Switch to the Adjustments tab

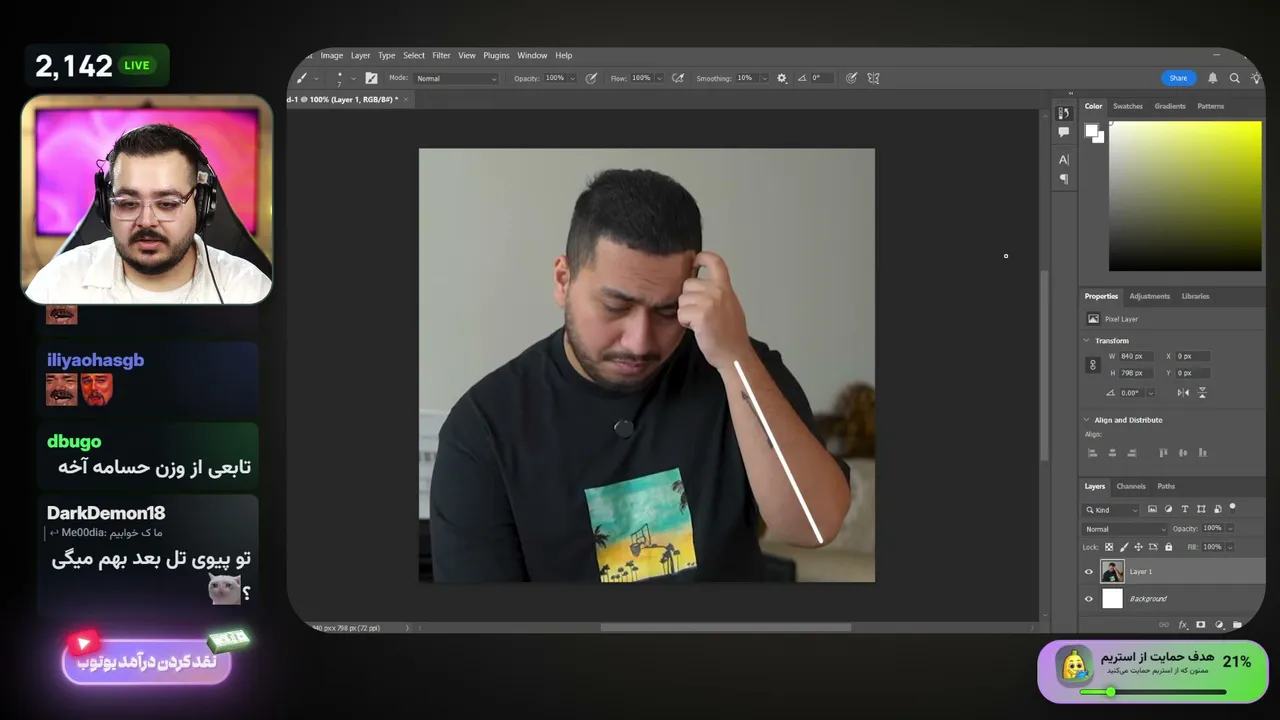click(1149, 296)
